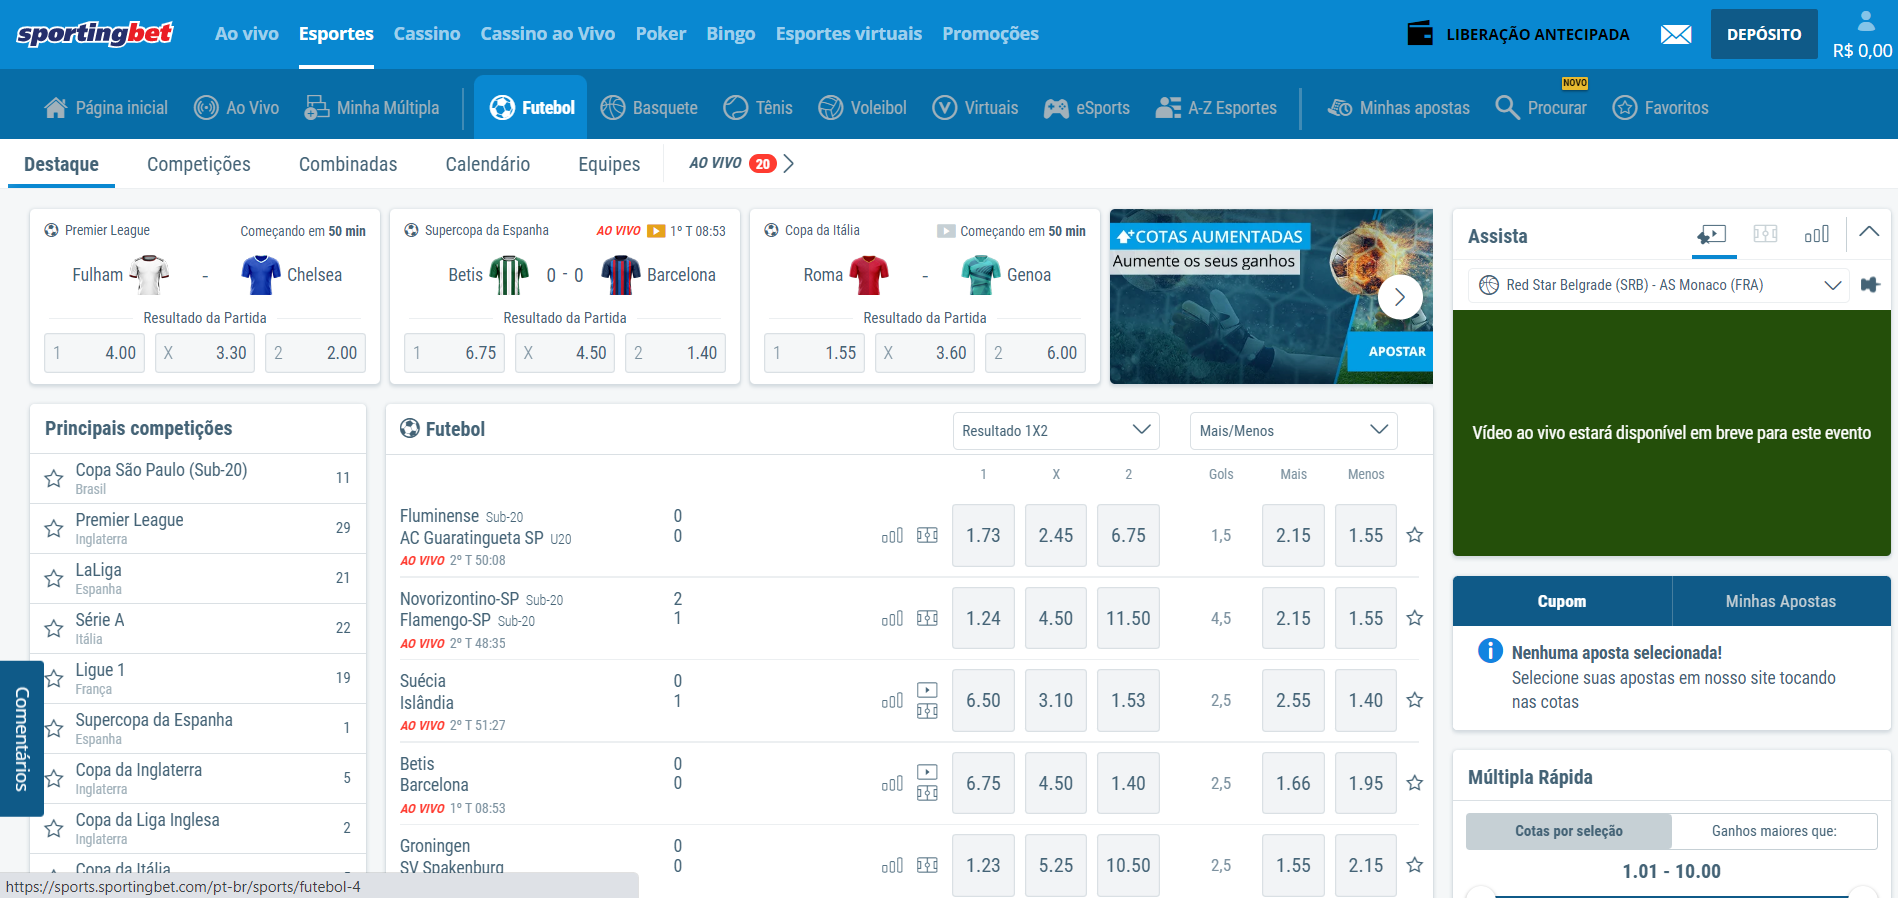Switch to the Competições tab
This screenshot has width=1898, height=898.
[199, 164]
